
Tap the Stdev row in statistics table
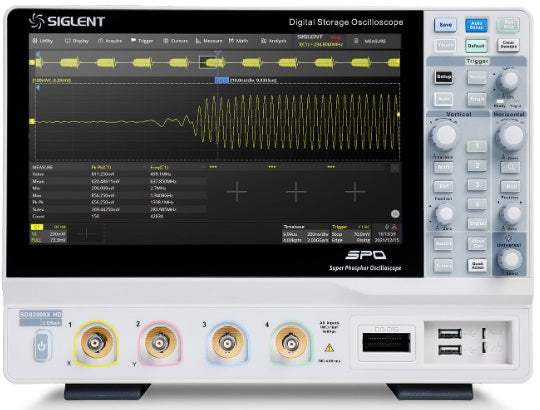click(119, 209)
